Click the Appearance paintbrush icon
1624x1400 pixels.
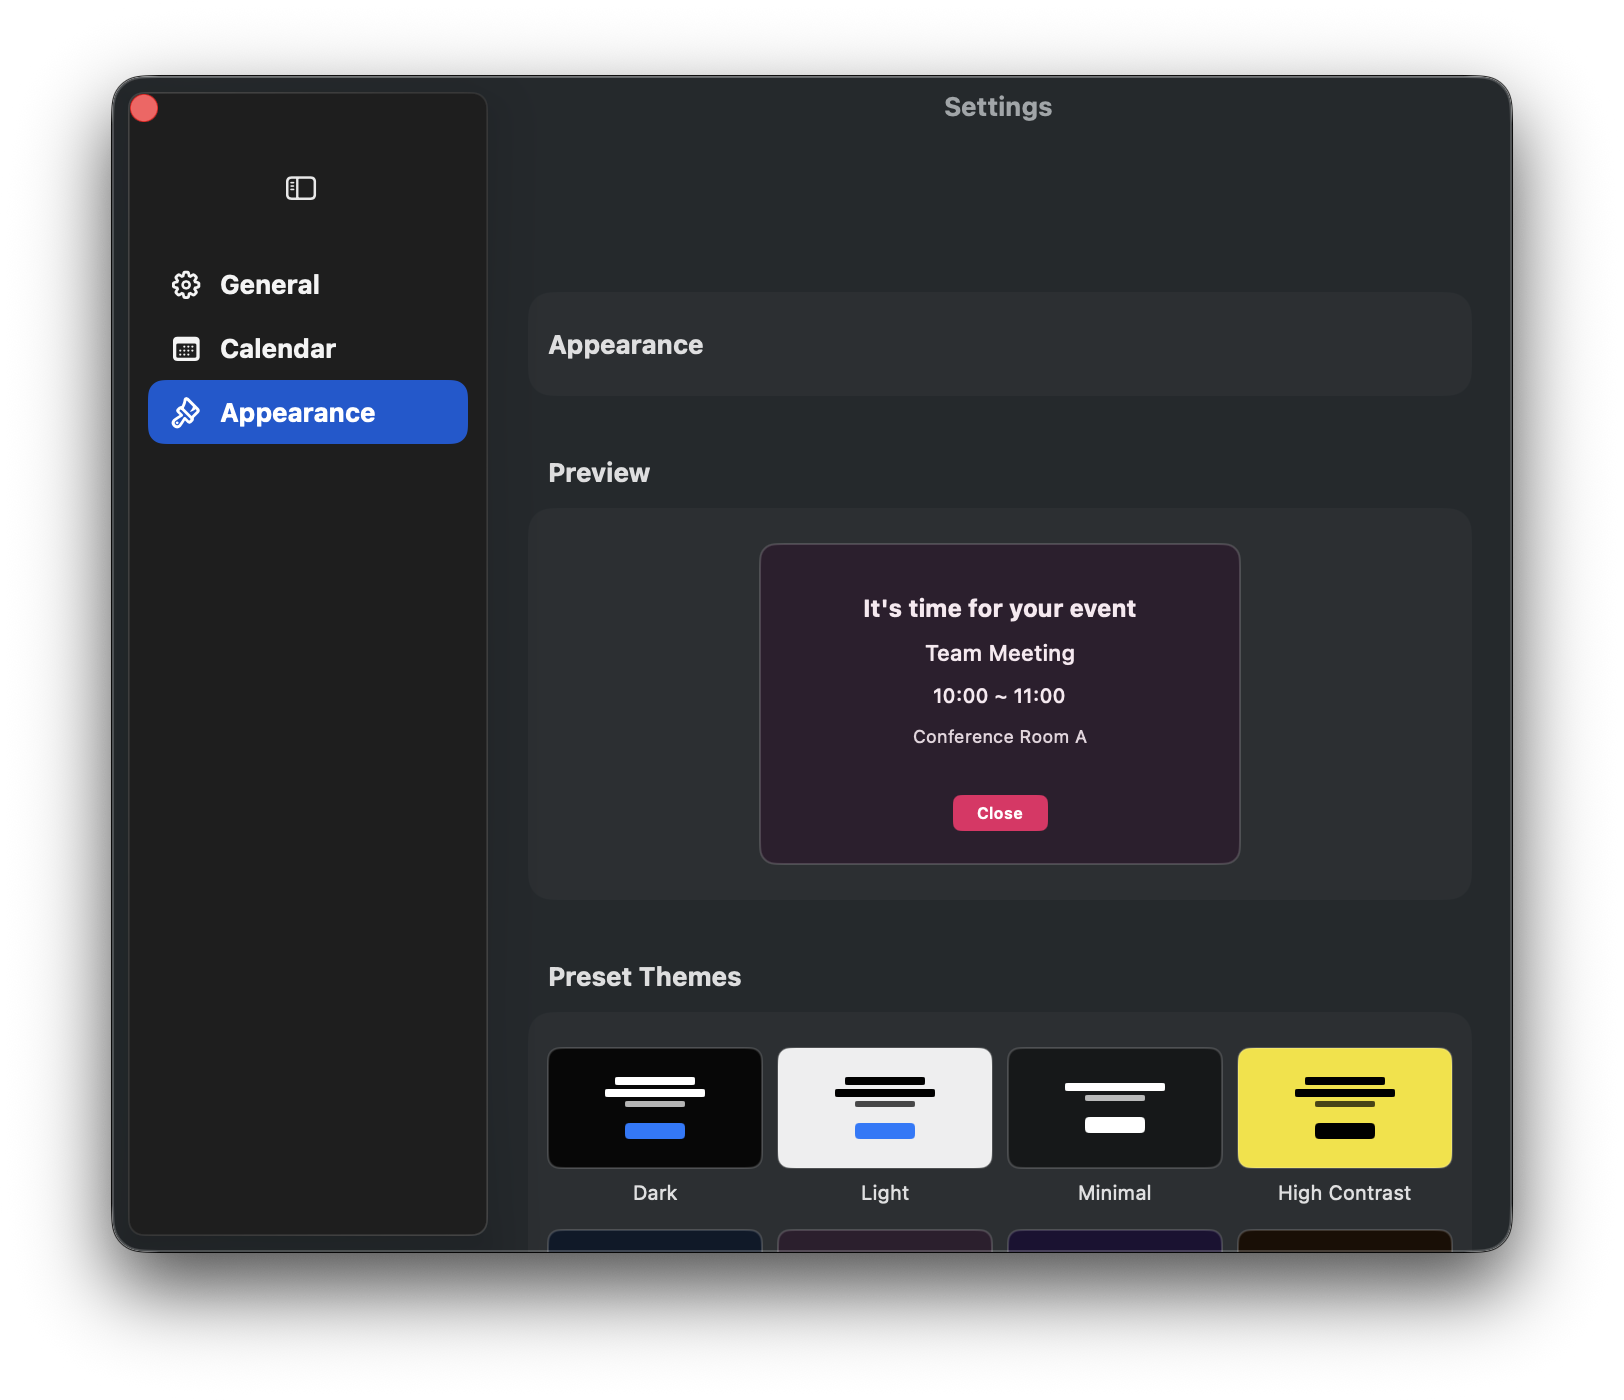(186, 413)
